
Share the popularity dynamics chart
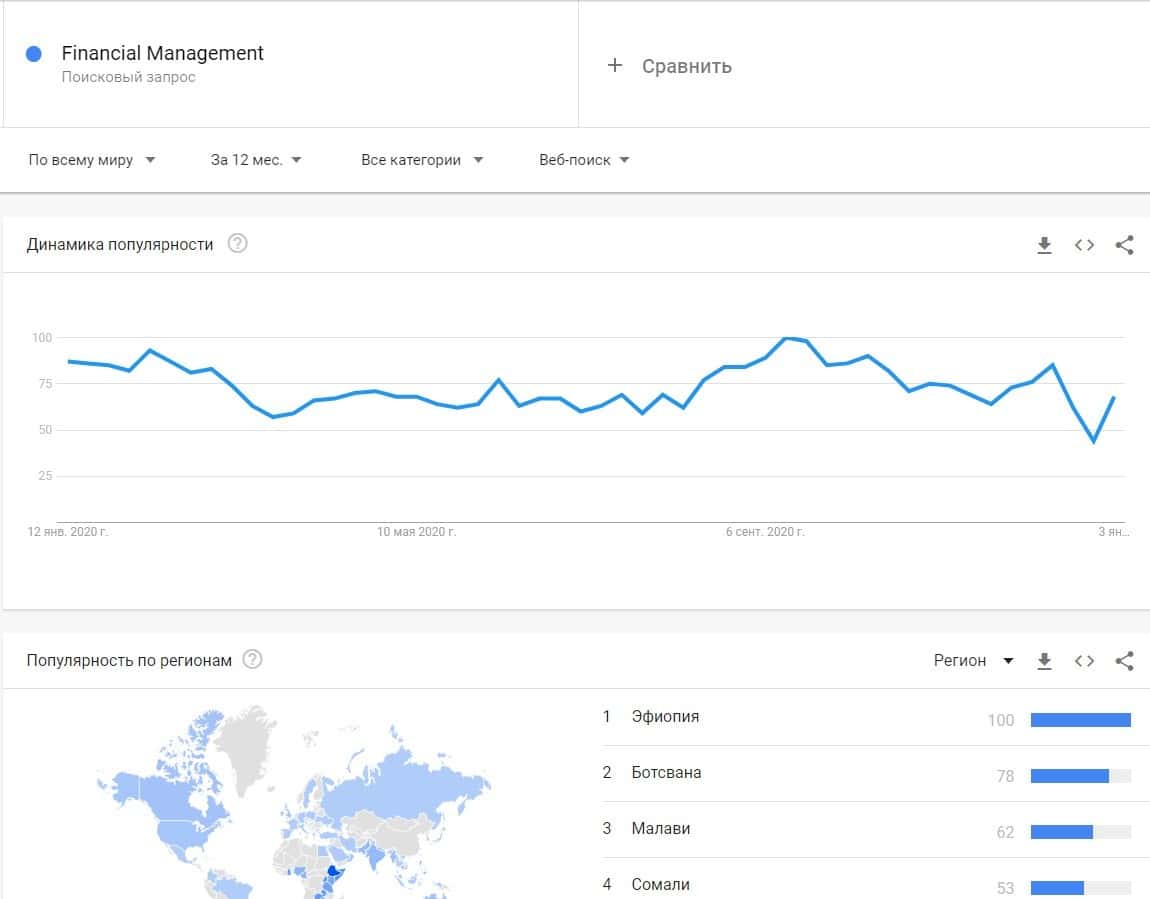(x=1124, y=245)
